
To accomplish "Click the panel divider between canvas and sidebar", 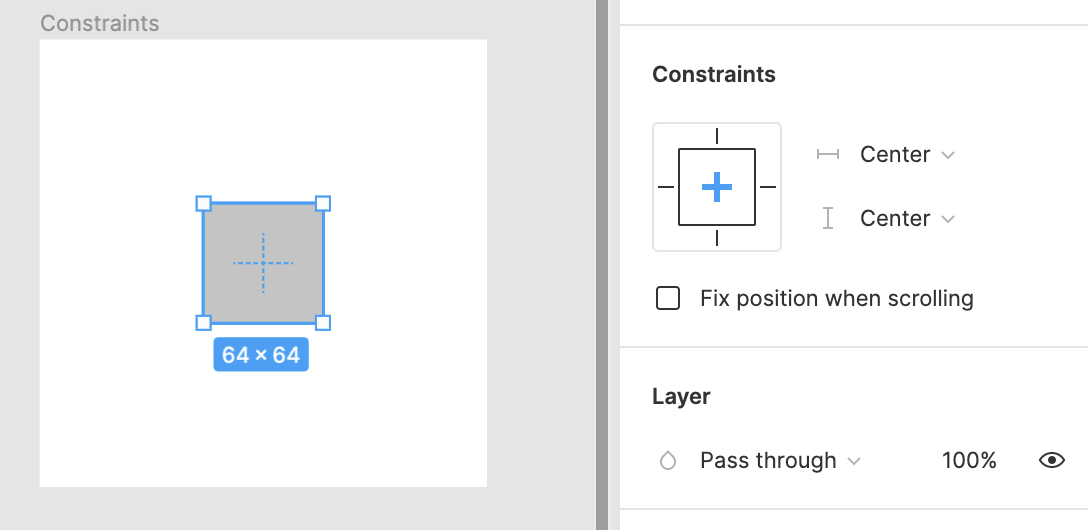I will pos(602,265).
